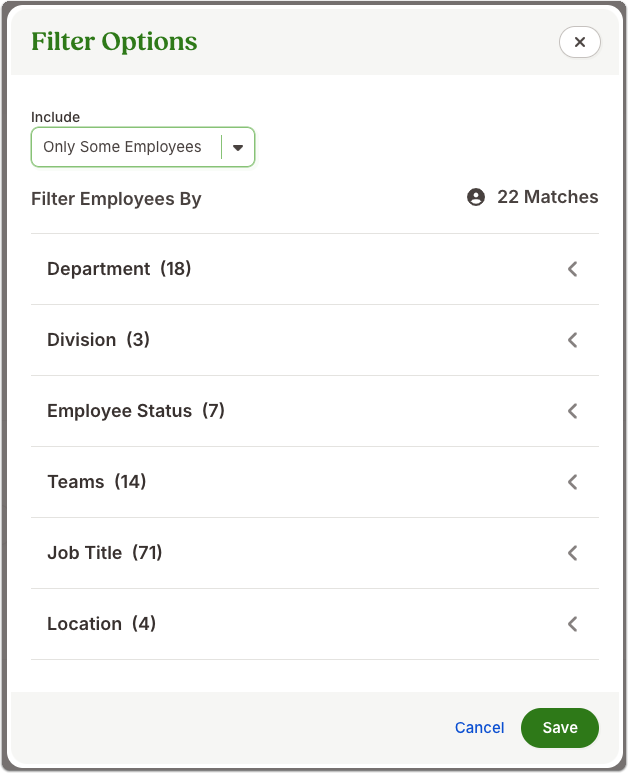Click the Job Title (71) row label
628x773 pixels.
coord(105,553)
